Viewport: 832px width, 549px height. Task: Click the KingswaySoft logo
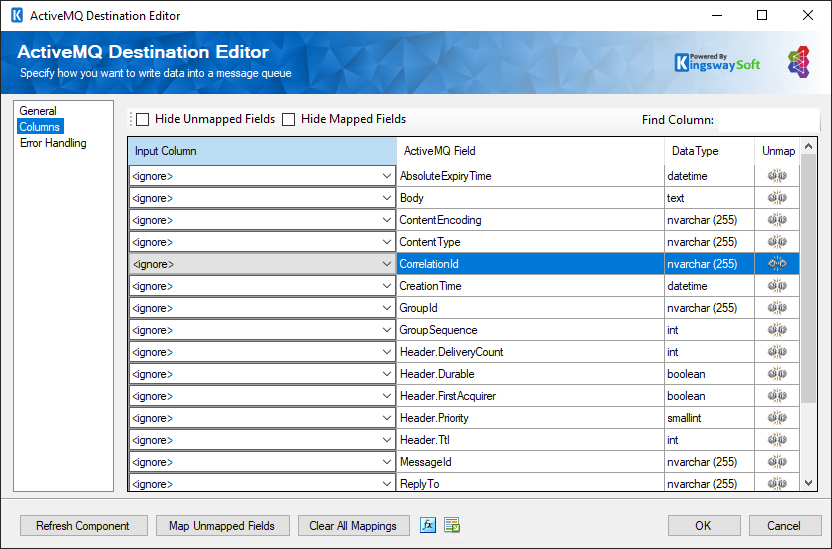coord(717,63)
